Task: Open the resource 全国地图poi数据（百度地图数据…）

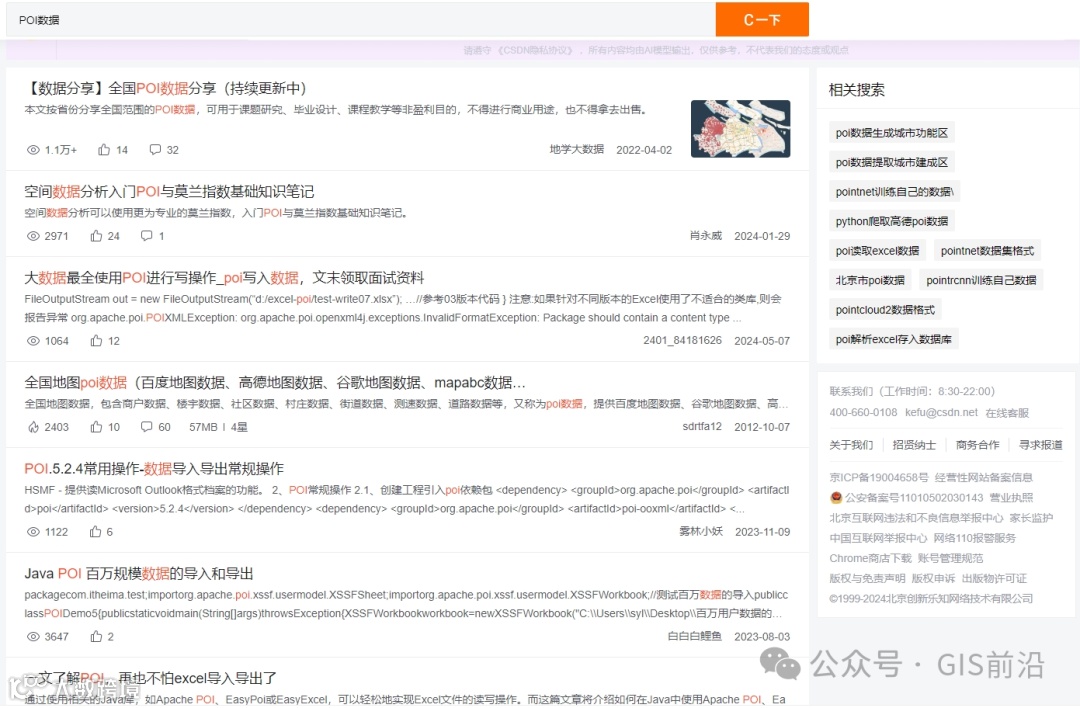Action: click(275, 382)
